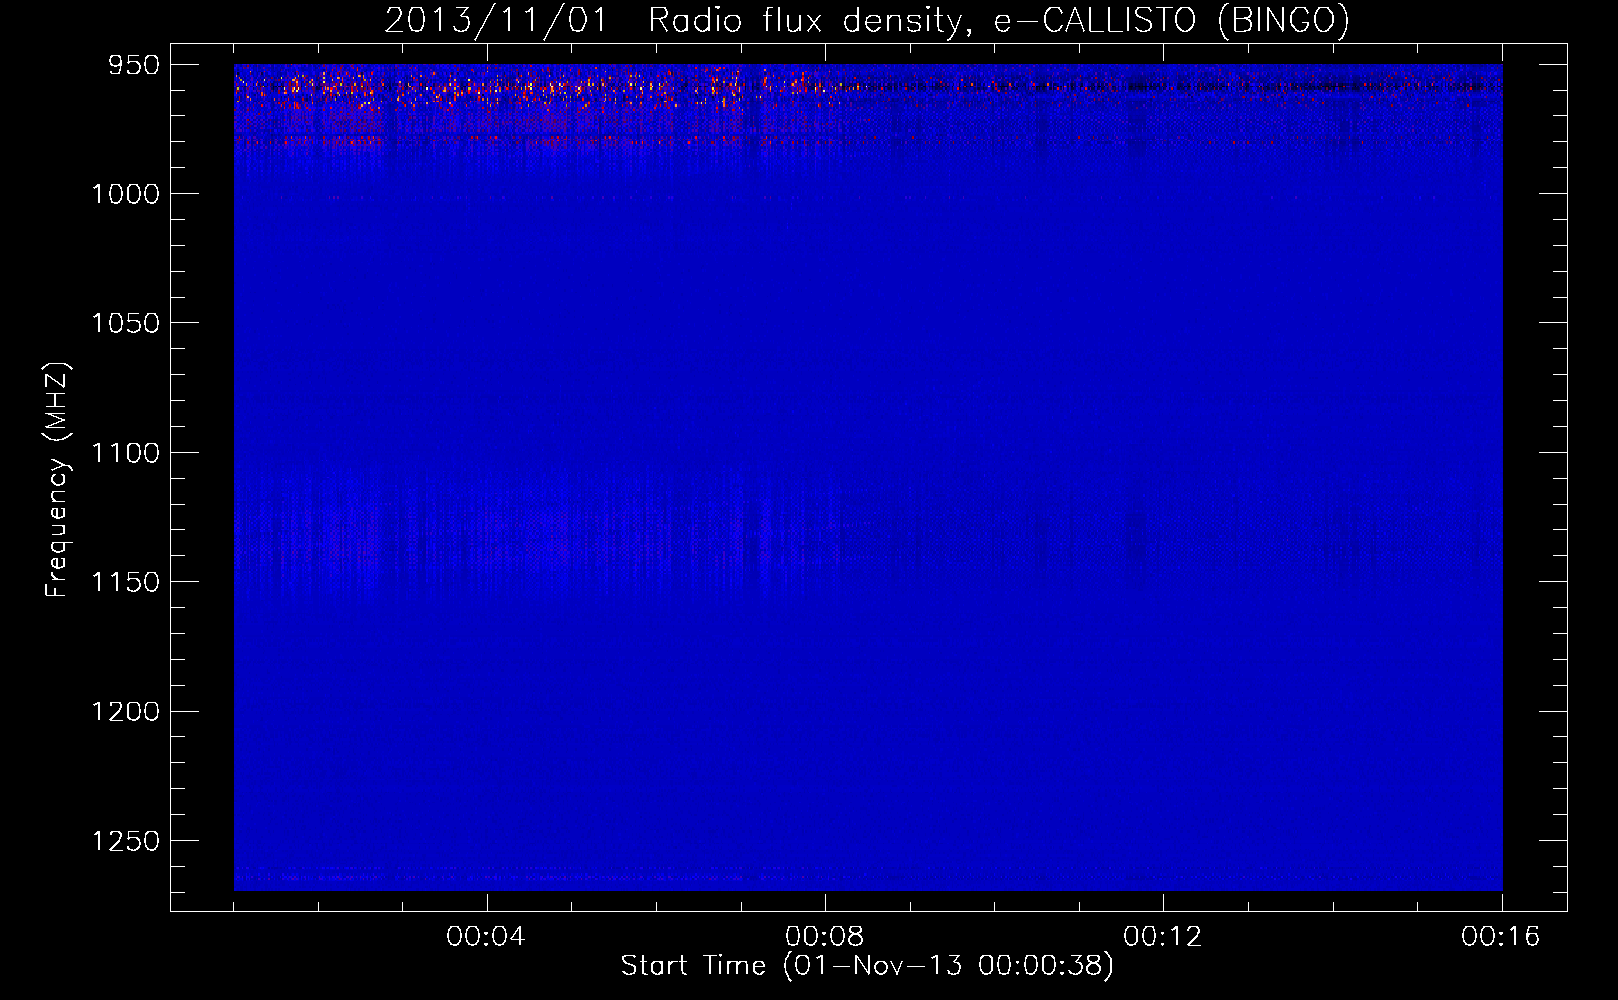Click the 1250 frequency tick label

pos(125,841)
